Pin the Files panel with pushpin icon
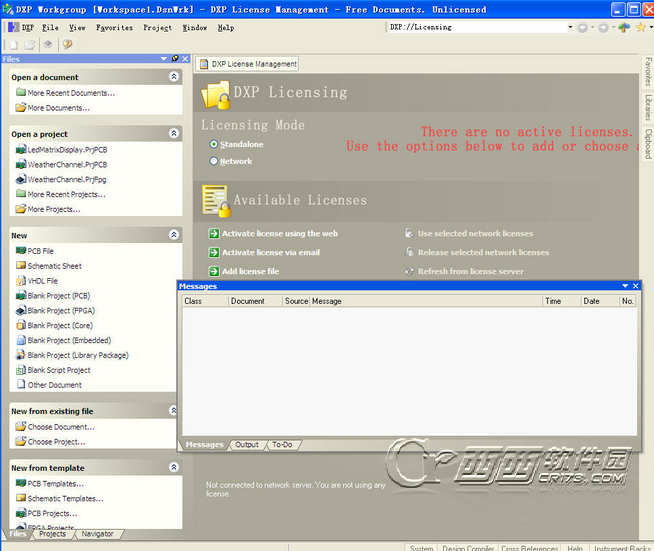The height and width of the screenshot is (551, 654). (175, 58)
